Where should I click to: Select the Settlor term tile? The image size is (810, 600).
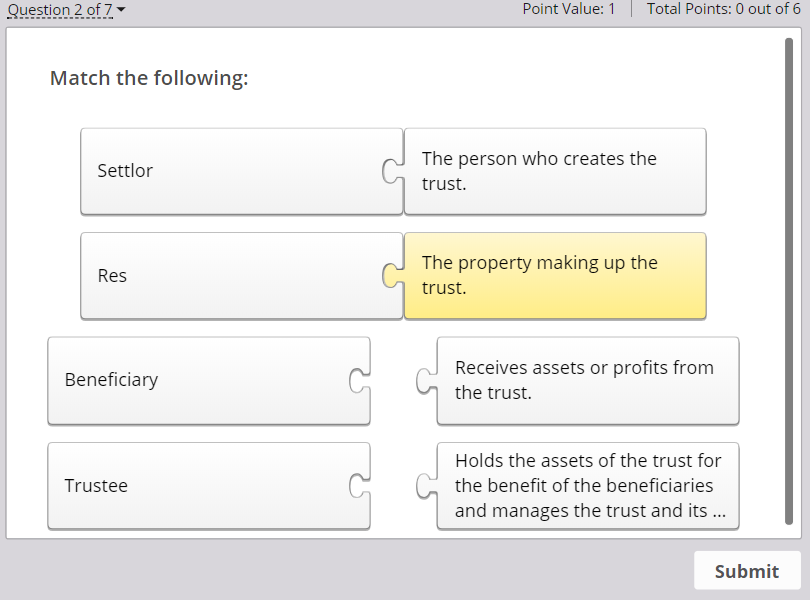230,171
